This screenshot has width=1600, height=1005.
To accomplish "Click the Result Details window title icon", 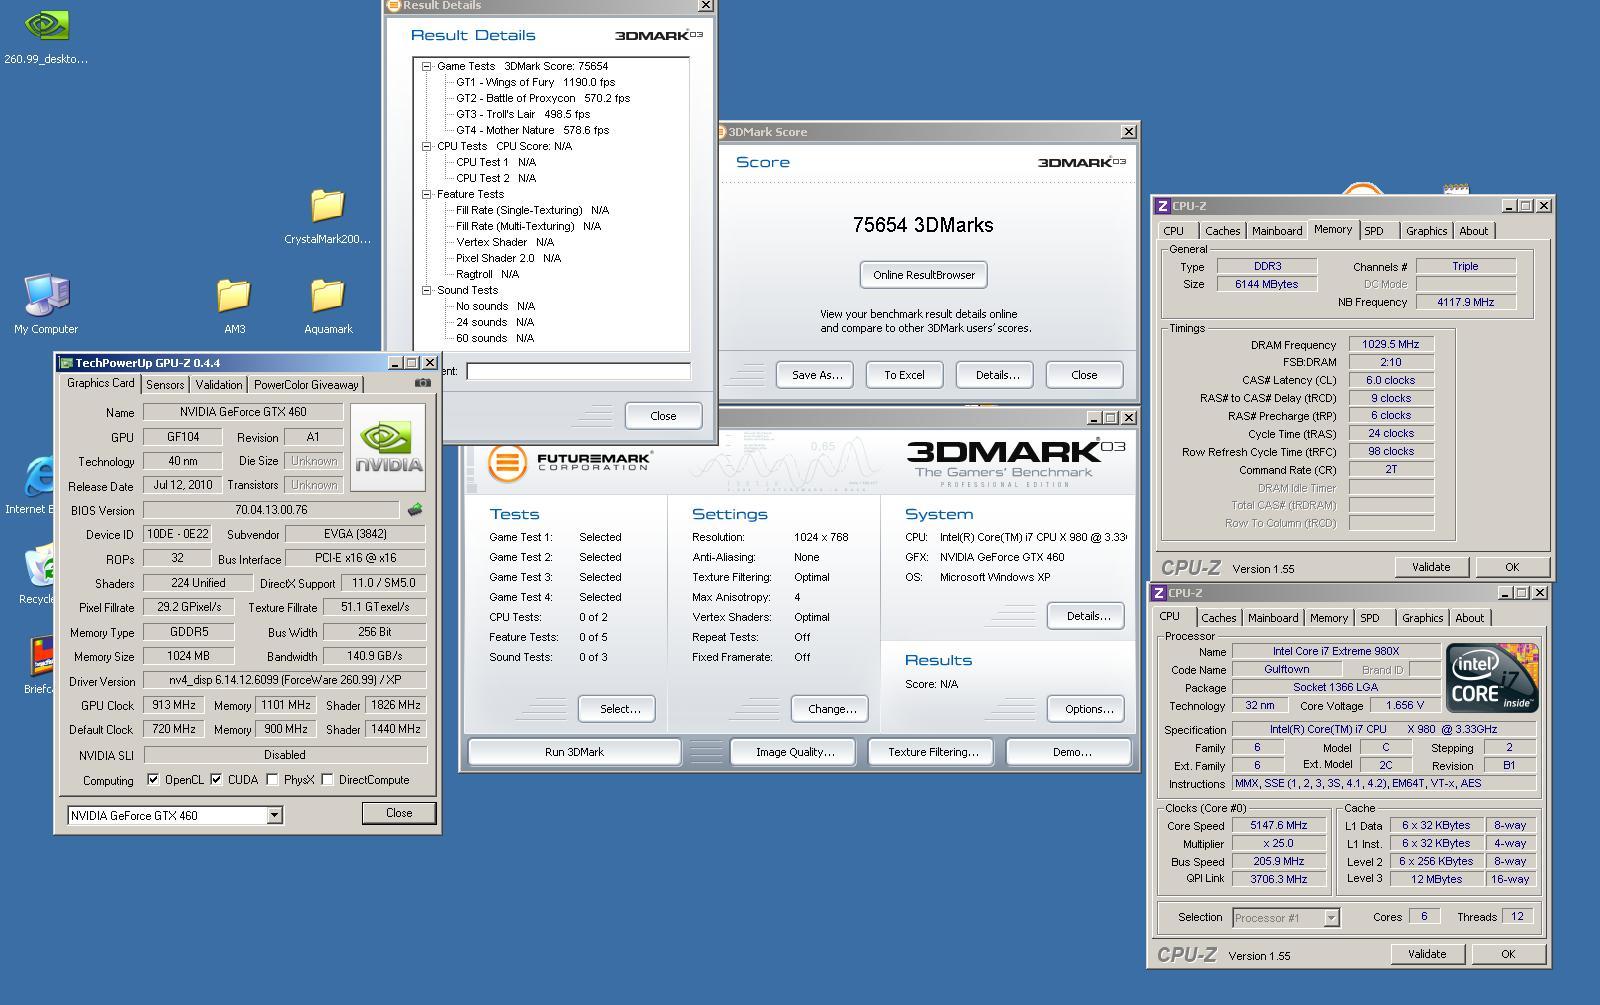I will click(393, 5).
